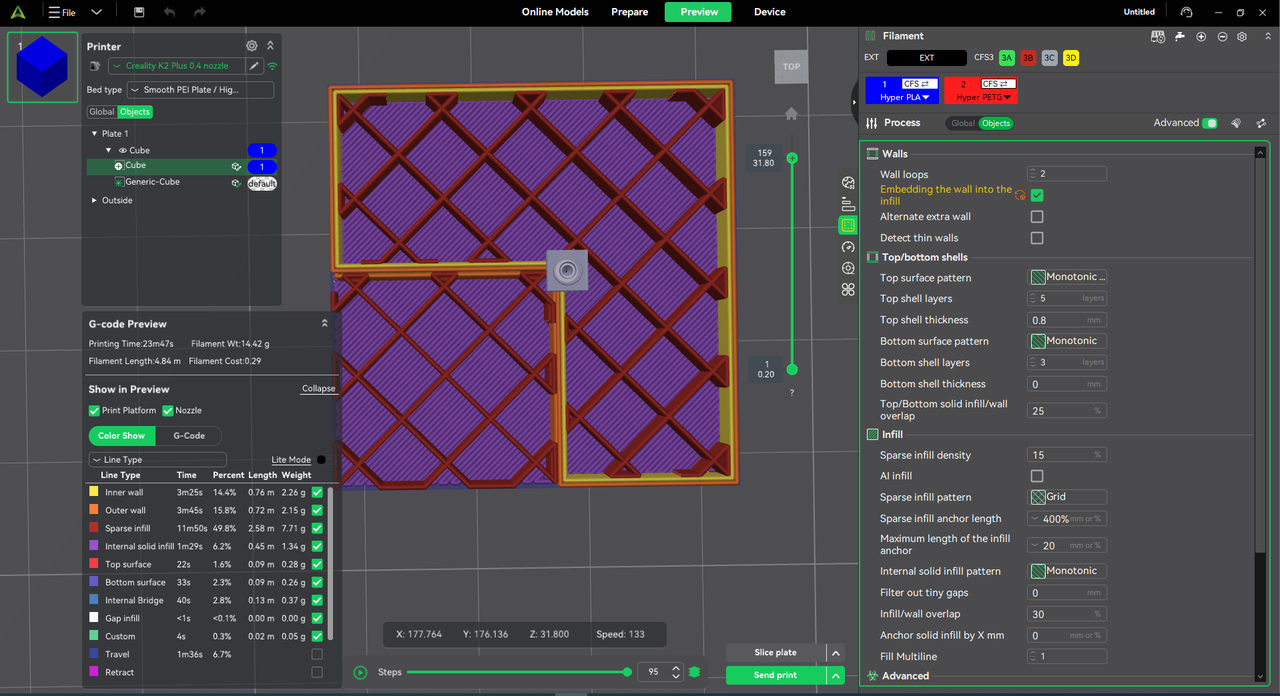This screenshot has height=696, width=1280.
Task: Click the home view icon in viewport
Action: 791,114
